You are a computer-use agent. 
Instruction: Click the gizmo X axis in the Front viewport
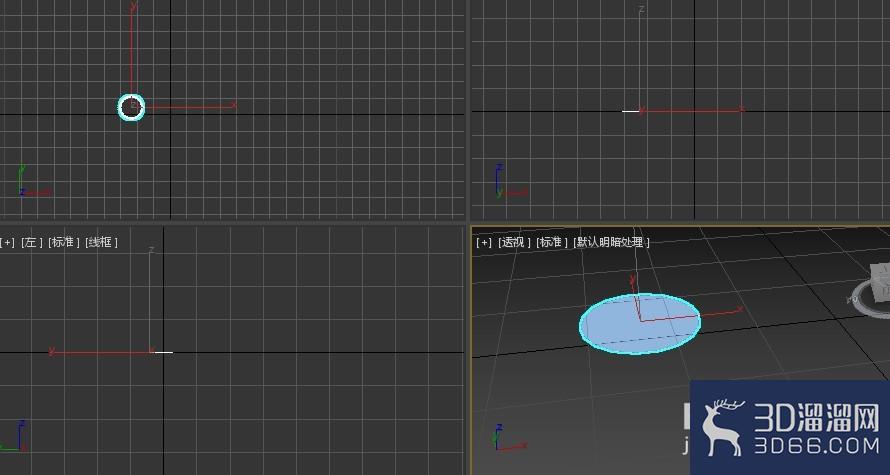pyautogui.click(x=692, y=111)
